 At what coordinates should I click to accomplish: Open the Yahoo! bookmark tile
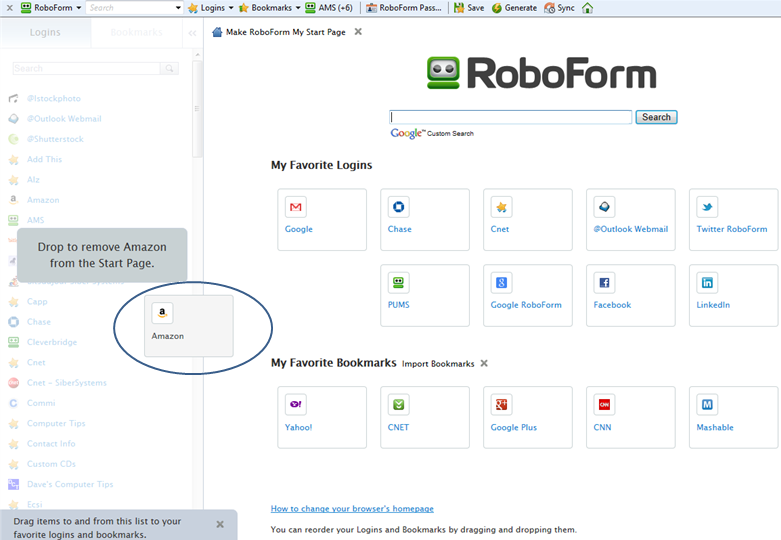coord(322,417)
